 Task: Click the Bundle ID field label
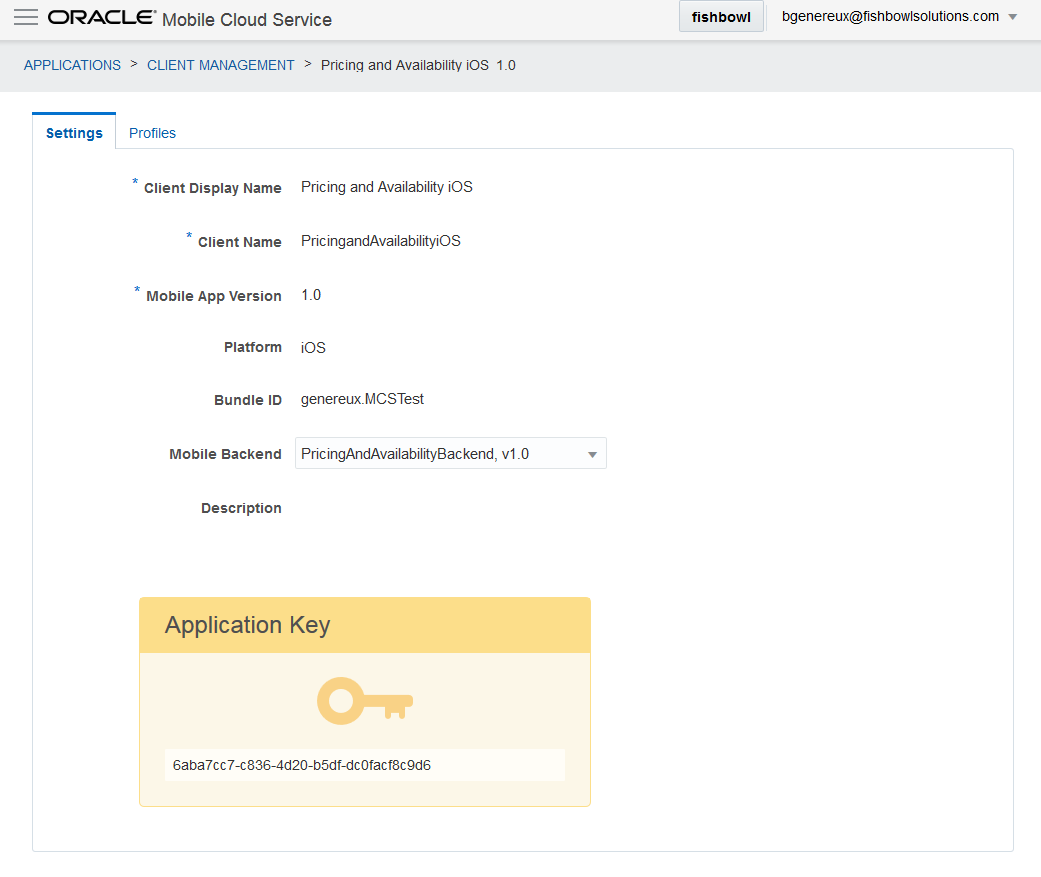click(248, 400)
